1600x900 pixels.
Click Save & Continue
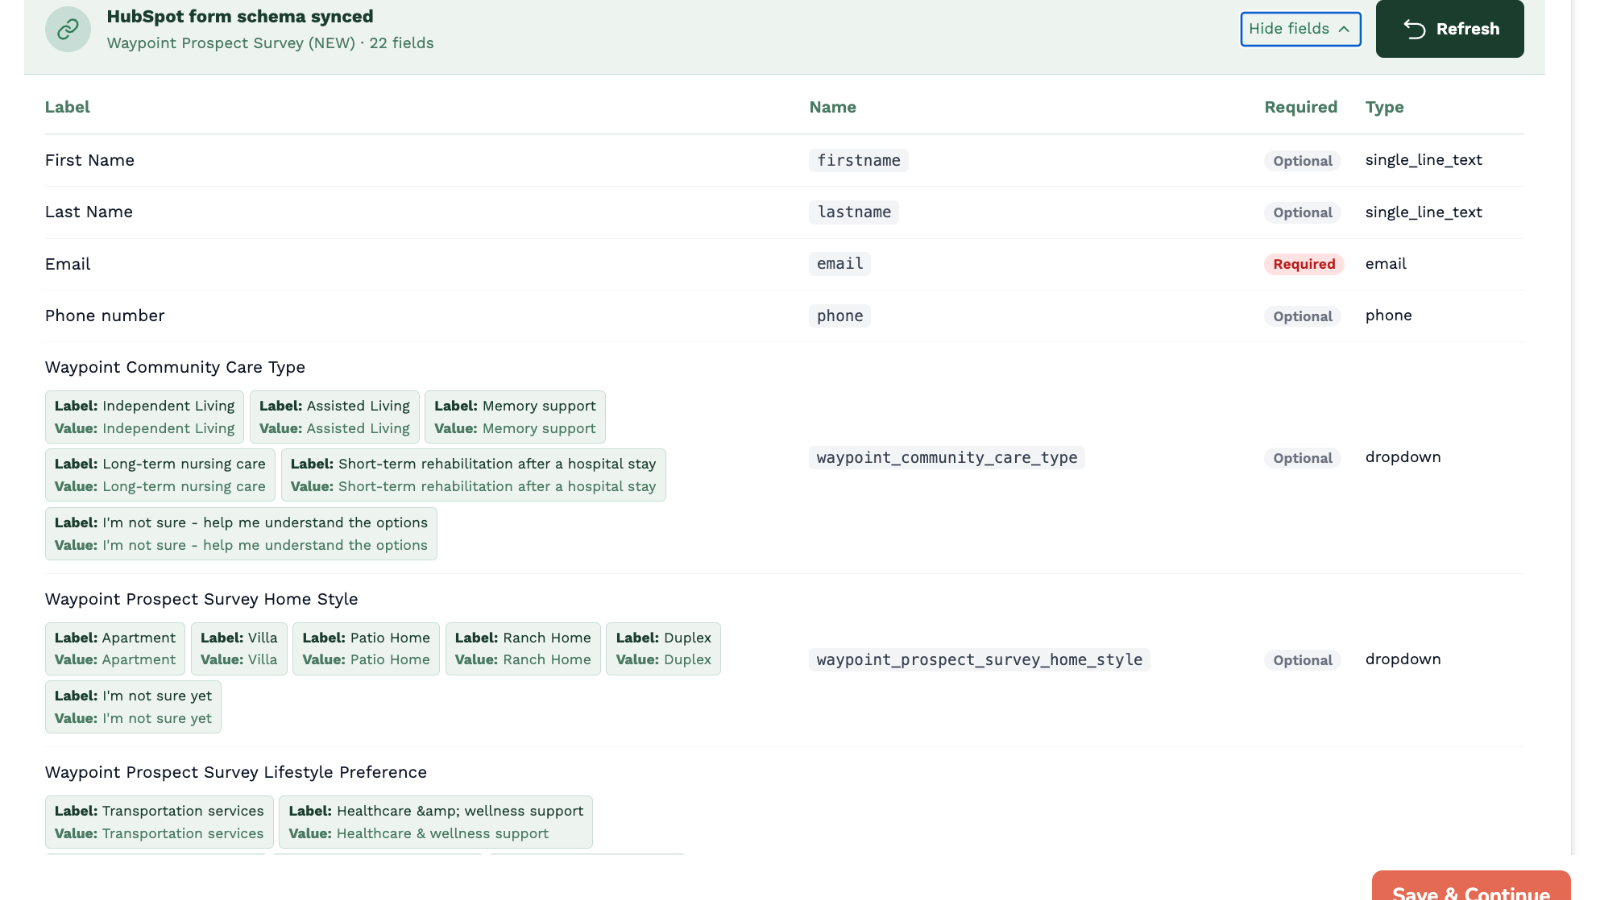coord(1471,887)
